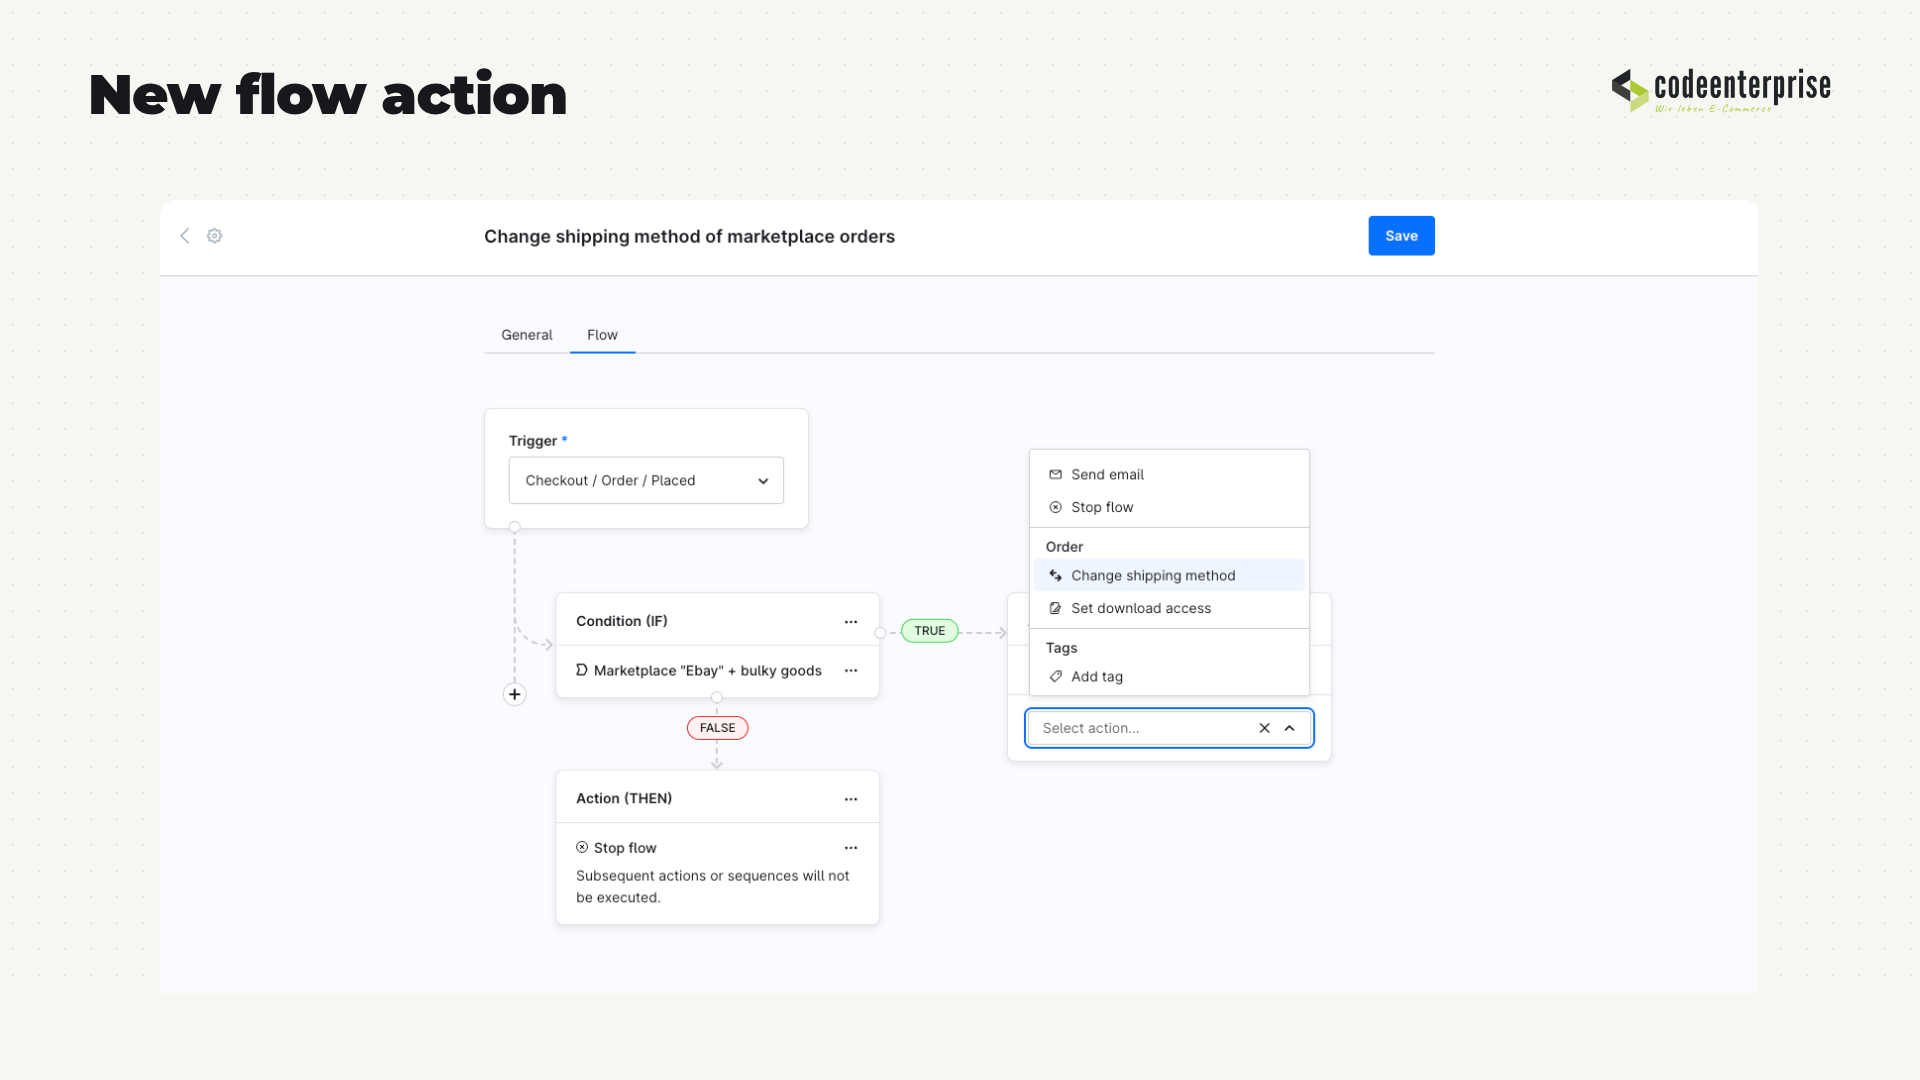Choose Send email from action list
Image resolution: width=1920 pixels, height=1080 pixels.
(x=1169, y=475)
